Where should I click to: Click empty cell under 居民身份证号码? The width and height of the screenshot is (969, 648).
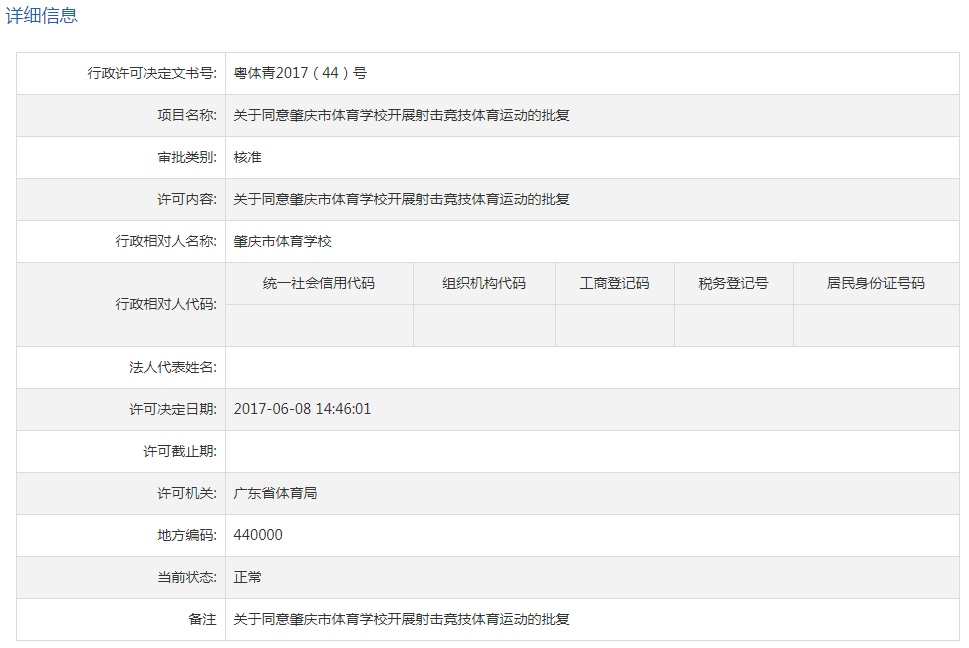coord(875,325)
